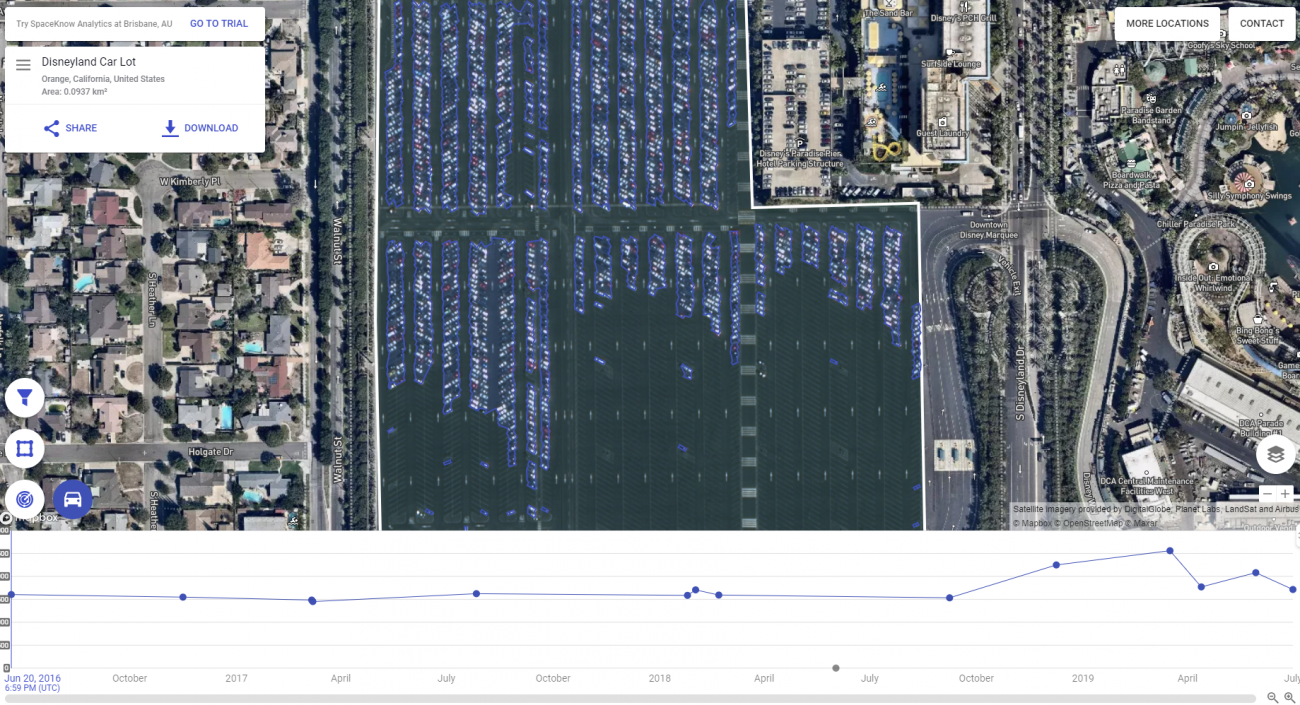The height and width of the screenshot is (705, 1300).
Task: Select the last data point at July 2019
Action: (x=1293, y=589)
